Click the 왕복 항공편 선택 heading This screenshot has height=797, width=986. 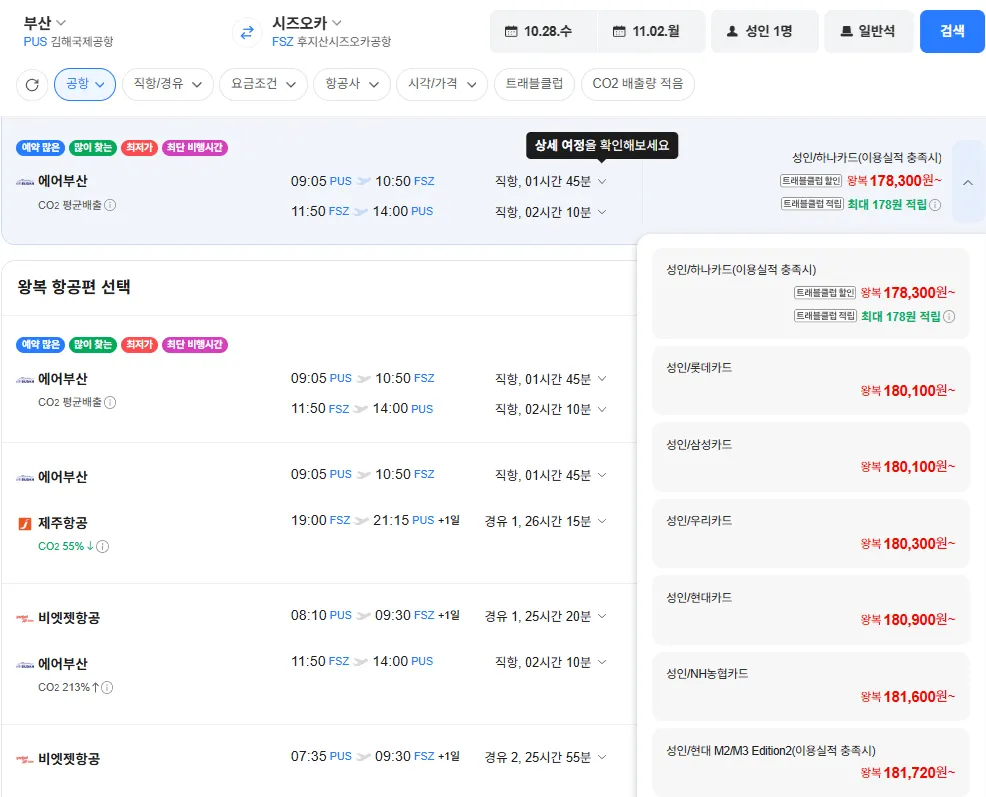(74, 287)
